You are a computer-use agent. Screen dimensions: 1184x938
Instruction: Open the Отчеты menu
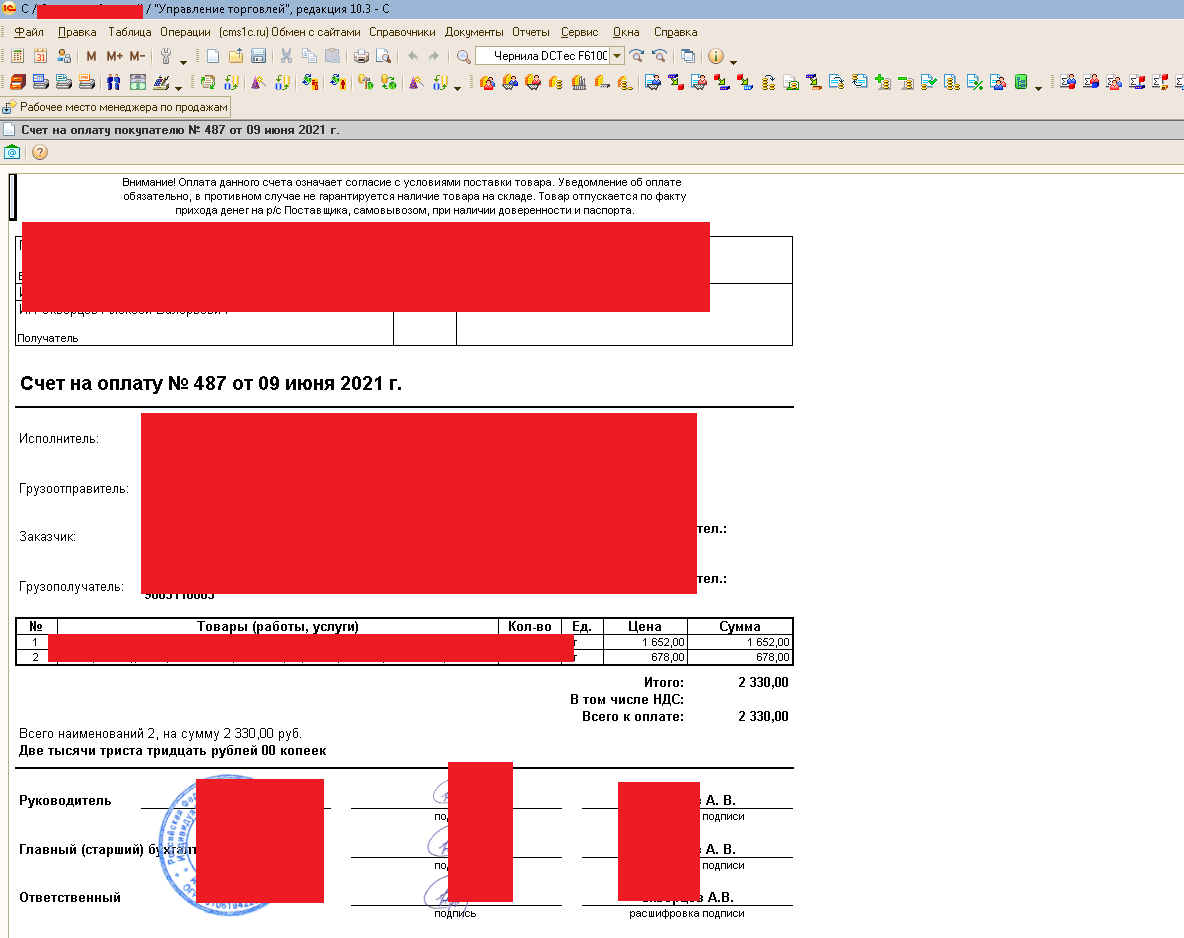click(531, 32)
